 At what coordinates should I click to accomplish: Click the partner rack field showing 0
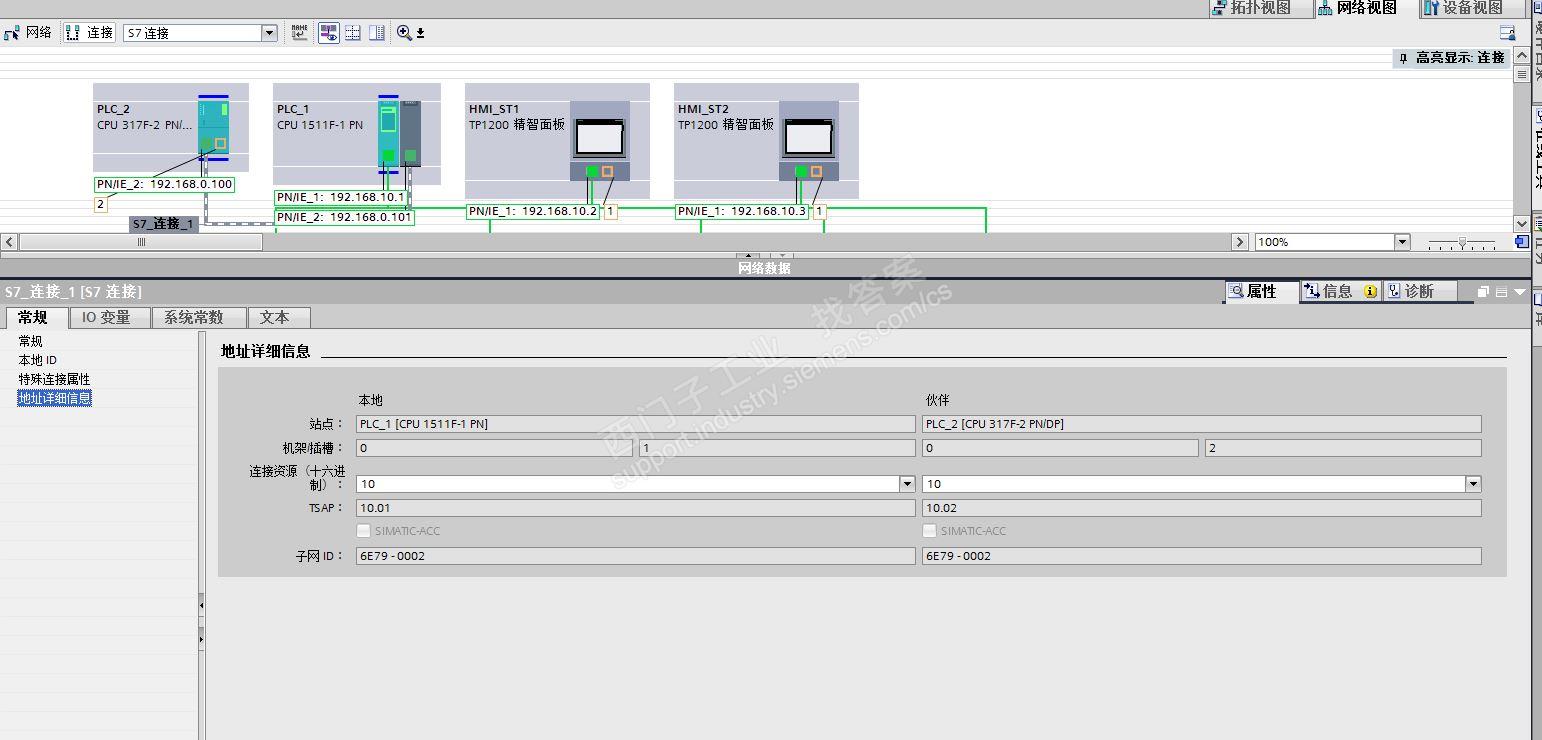(x=1060, y=448)
